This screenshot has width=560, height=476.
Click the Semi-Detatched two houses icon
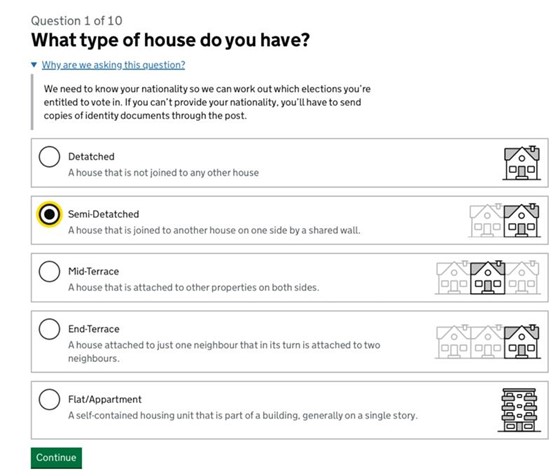pyautogui.click(x=504, y=220)
